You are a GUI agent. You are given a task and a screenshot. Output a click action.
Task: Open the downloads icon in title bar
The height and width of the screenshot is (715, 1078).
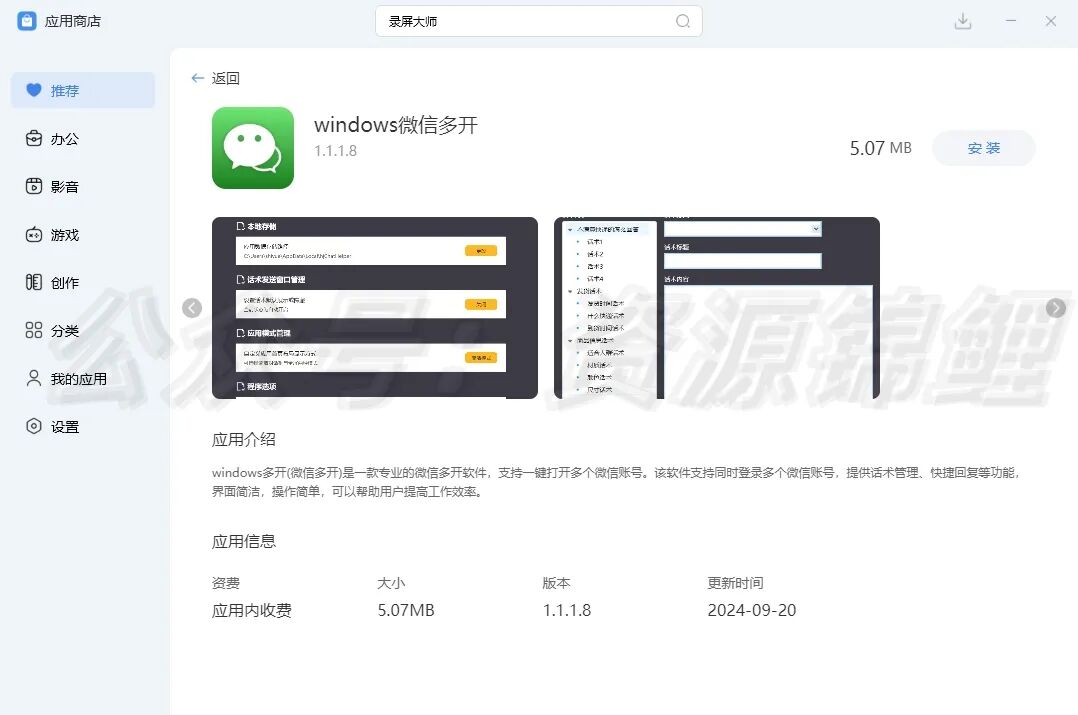pyautogui.click(x=963, y=21)
